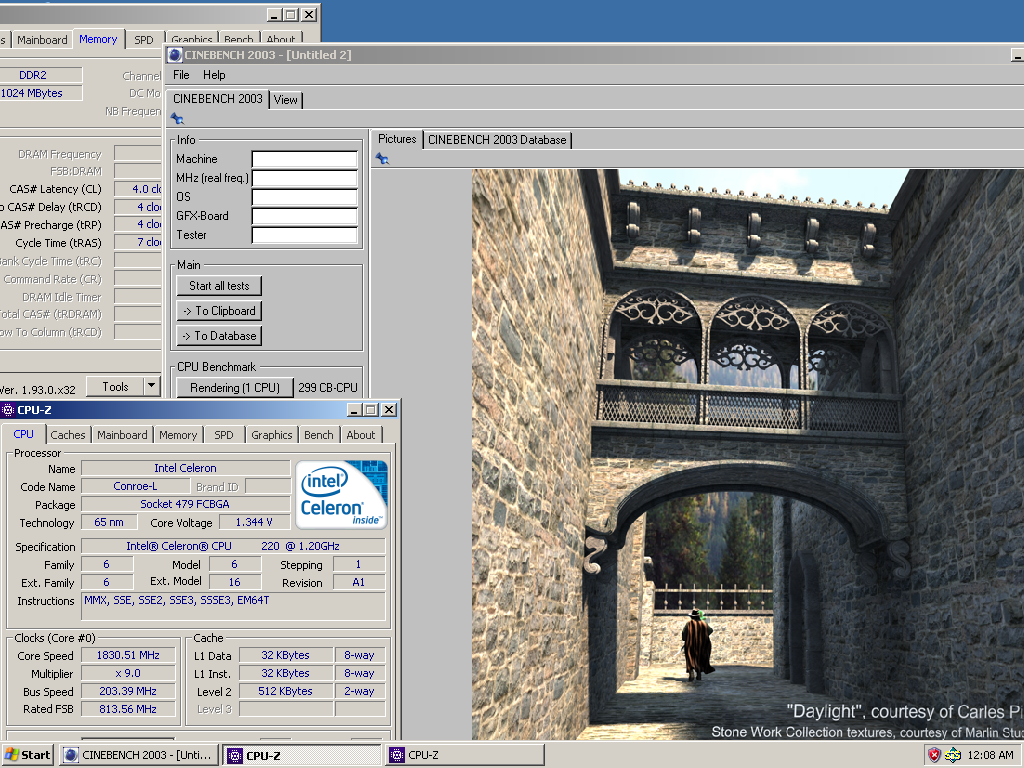This screenshot has height=768, width=1024.
Task: Click the instructions MMX, SSE list value
Action: 233,607
